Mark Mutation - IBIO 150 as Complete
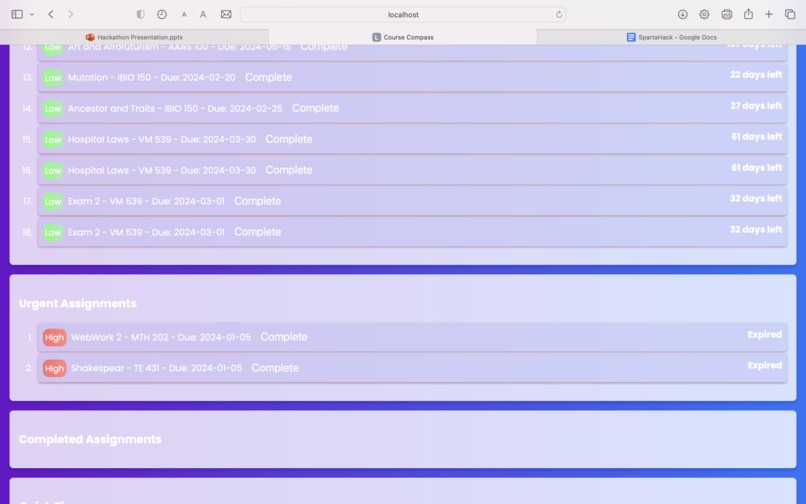This screenshot has height=504, width=806. click(268, 77)
